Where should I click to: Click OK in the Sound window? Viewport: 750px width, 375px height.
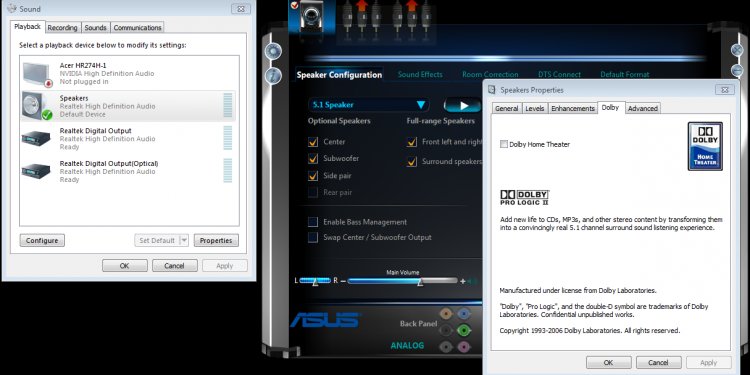coord(125,266)
